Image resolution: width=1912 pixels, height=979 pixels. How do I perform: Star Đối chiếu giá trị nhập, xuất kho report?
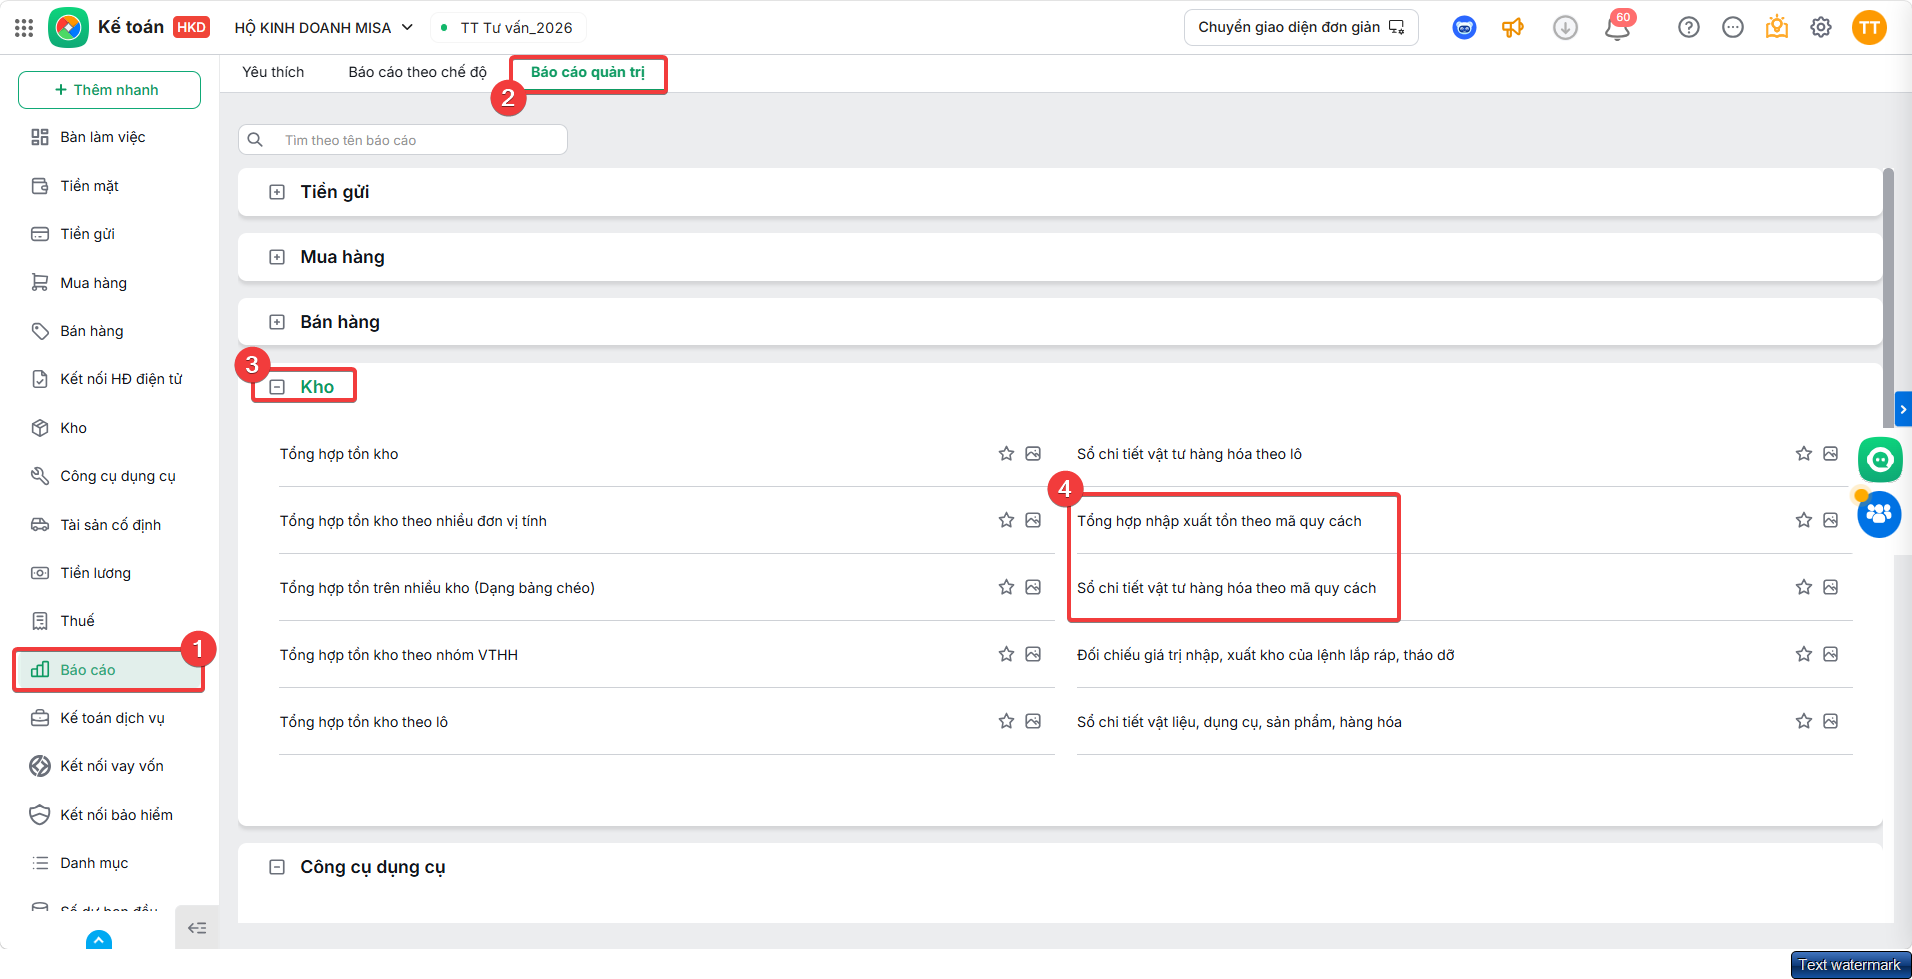(1803, 654)
